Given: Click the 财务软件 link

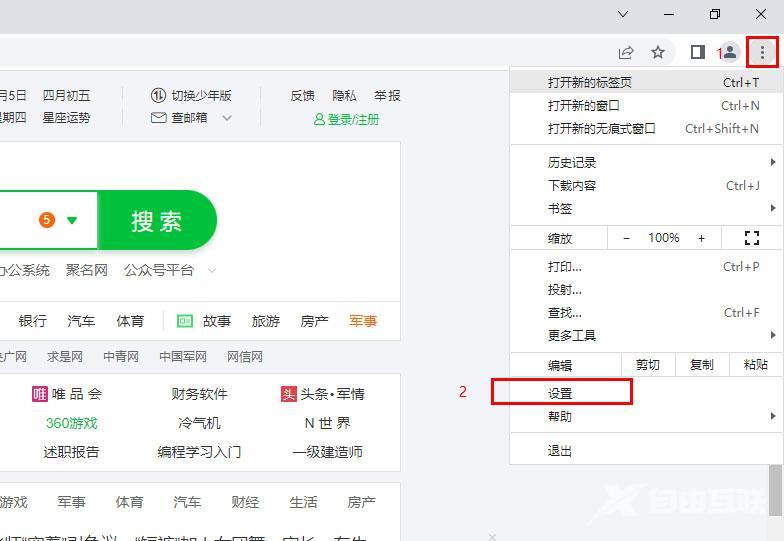Looking at the screenshot, I should [199, 394].
